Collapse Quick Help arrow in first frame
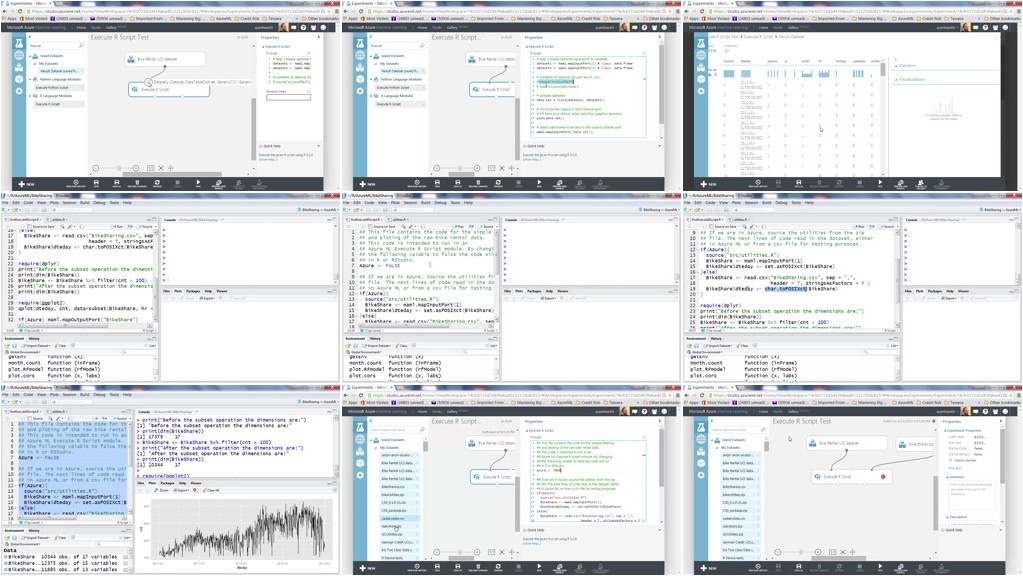 (318, 145)
